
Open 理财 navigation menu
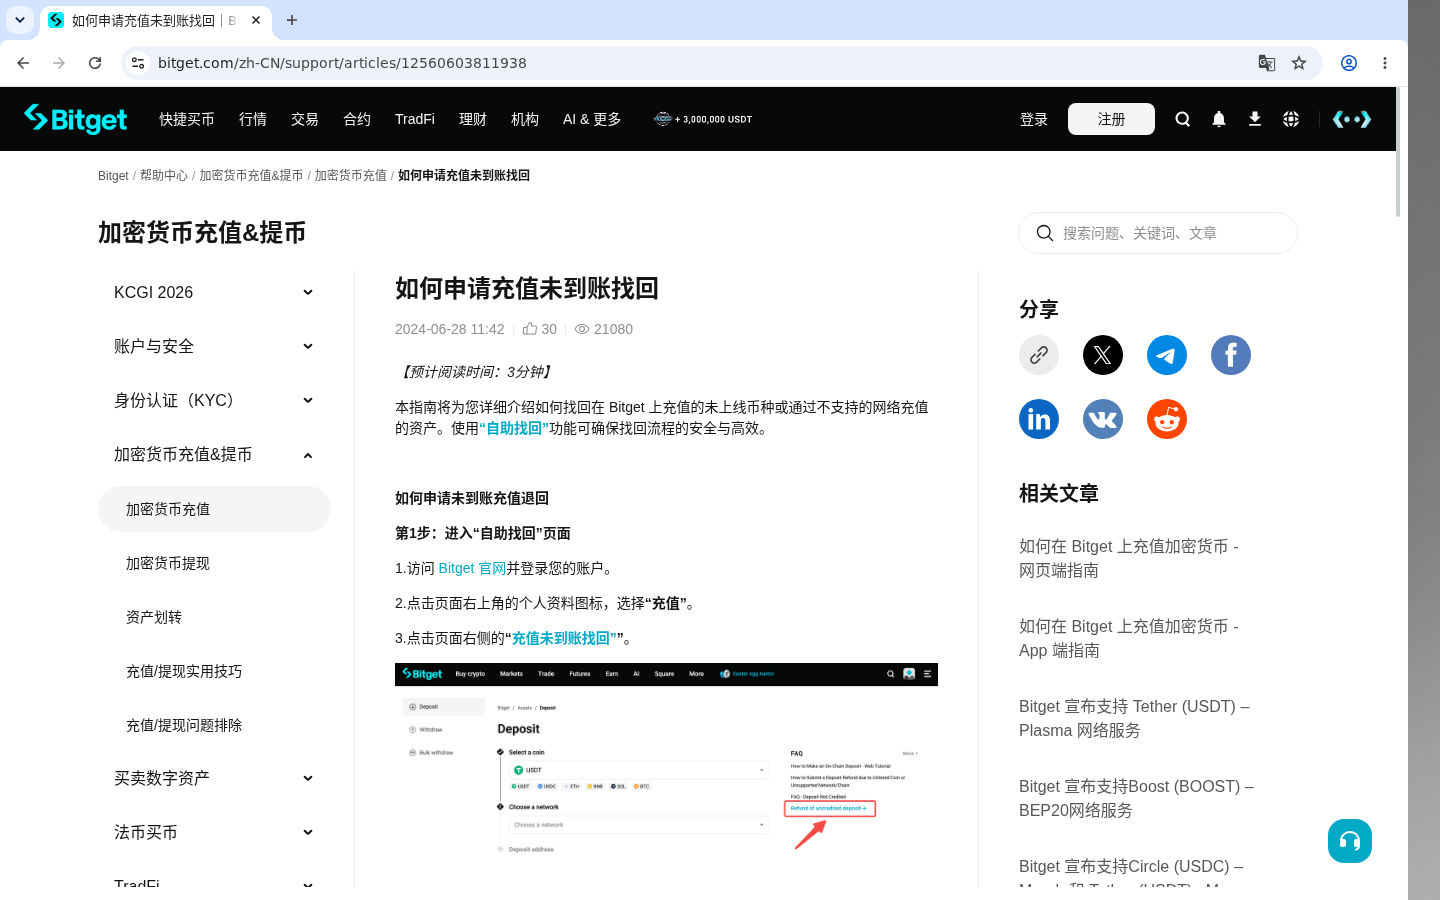click(473, 119)
